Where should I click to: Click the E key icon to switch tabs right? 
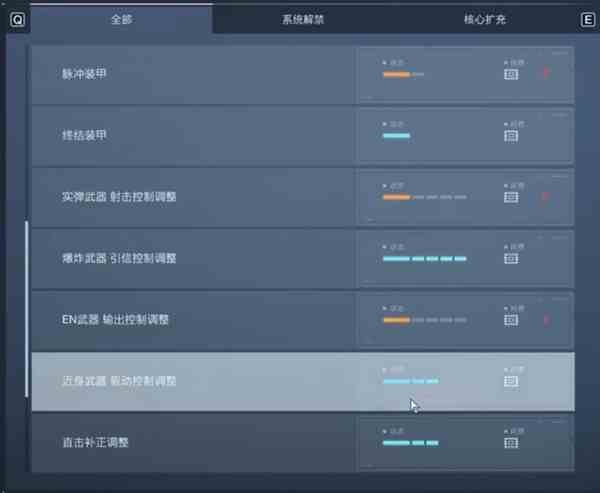point(588,20)
